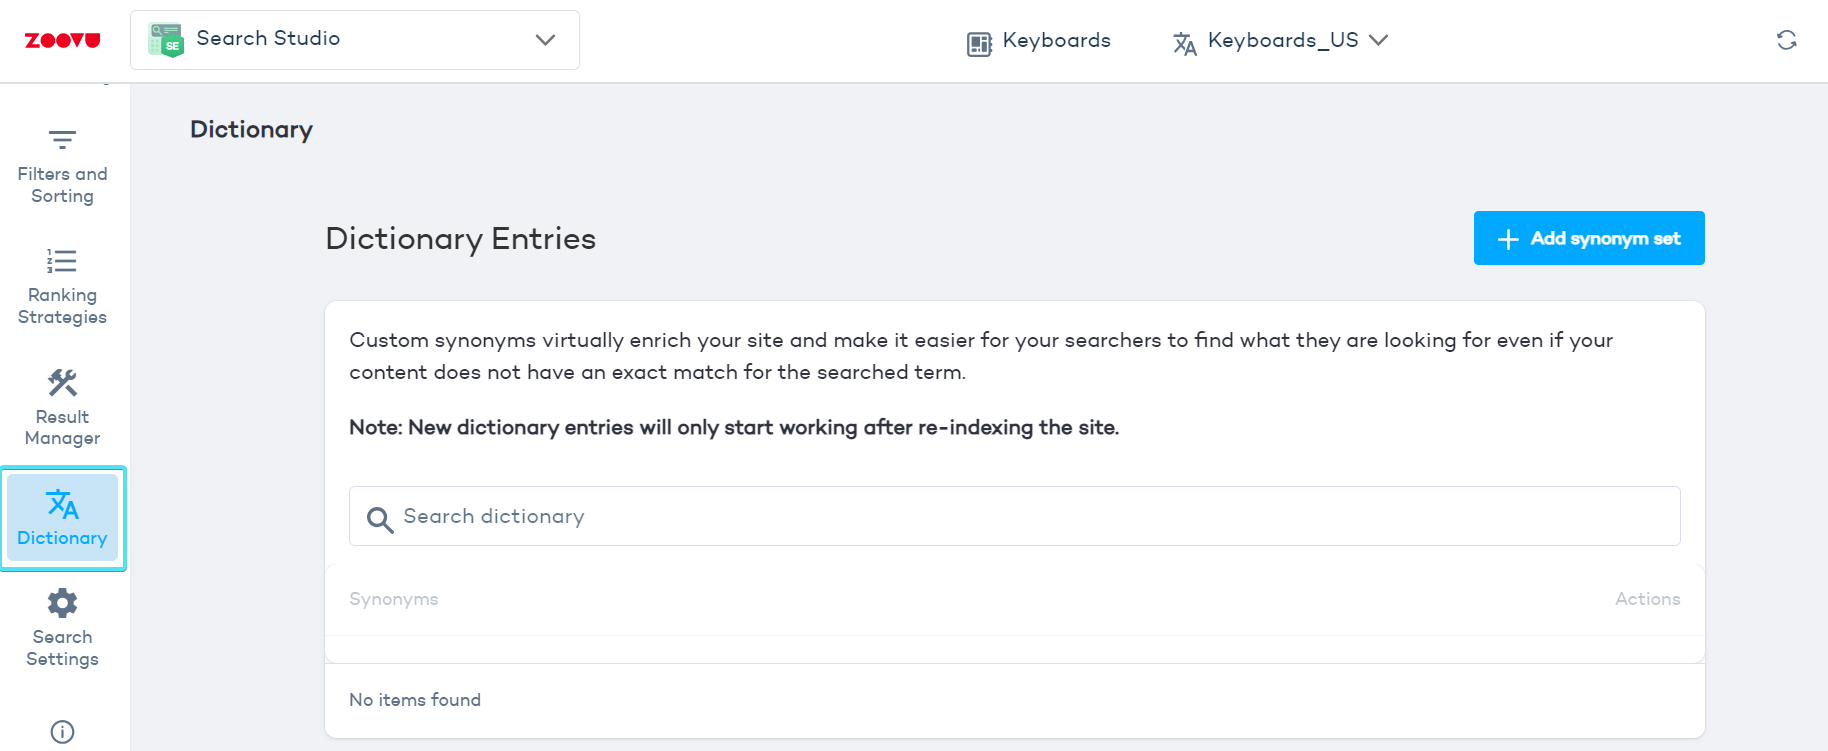Screen dimensions: 1828x751
Task: Click Add synonym set button
Action: (1604, 238)
